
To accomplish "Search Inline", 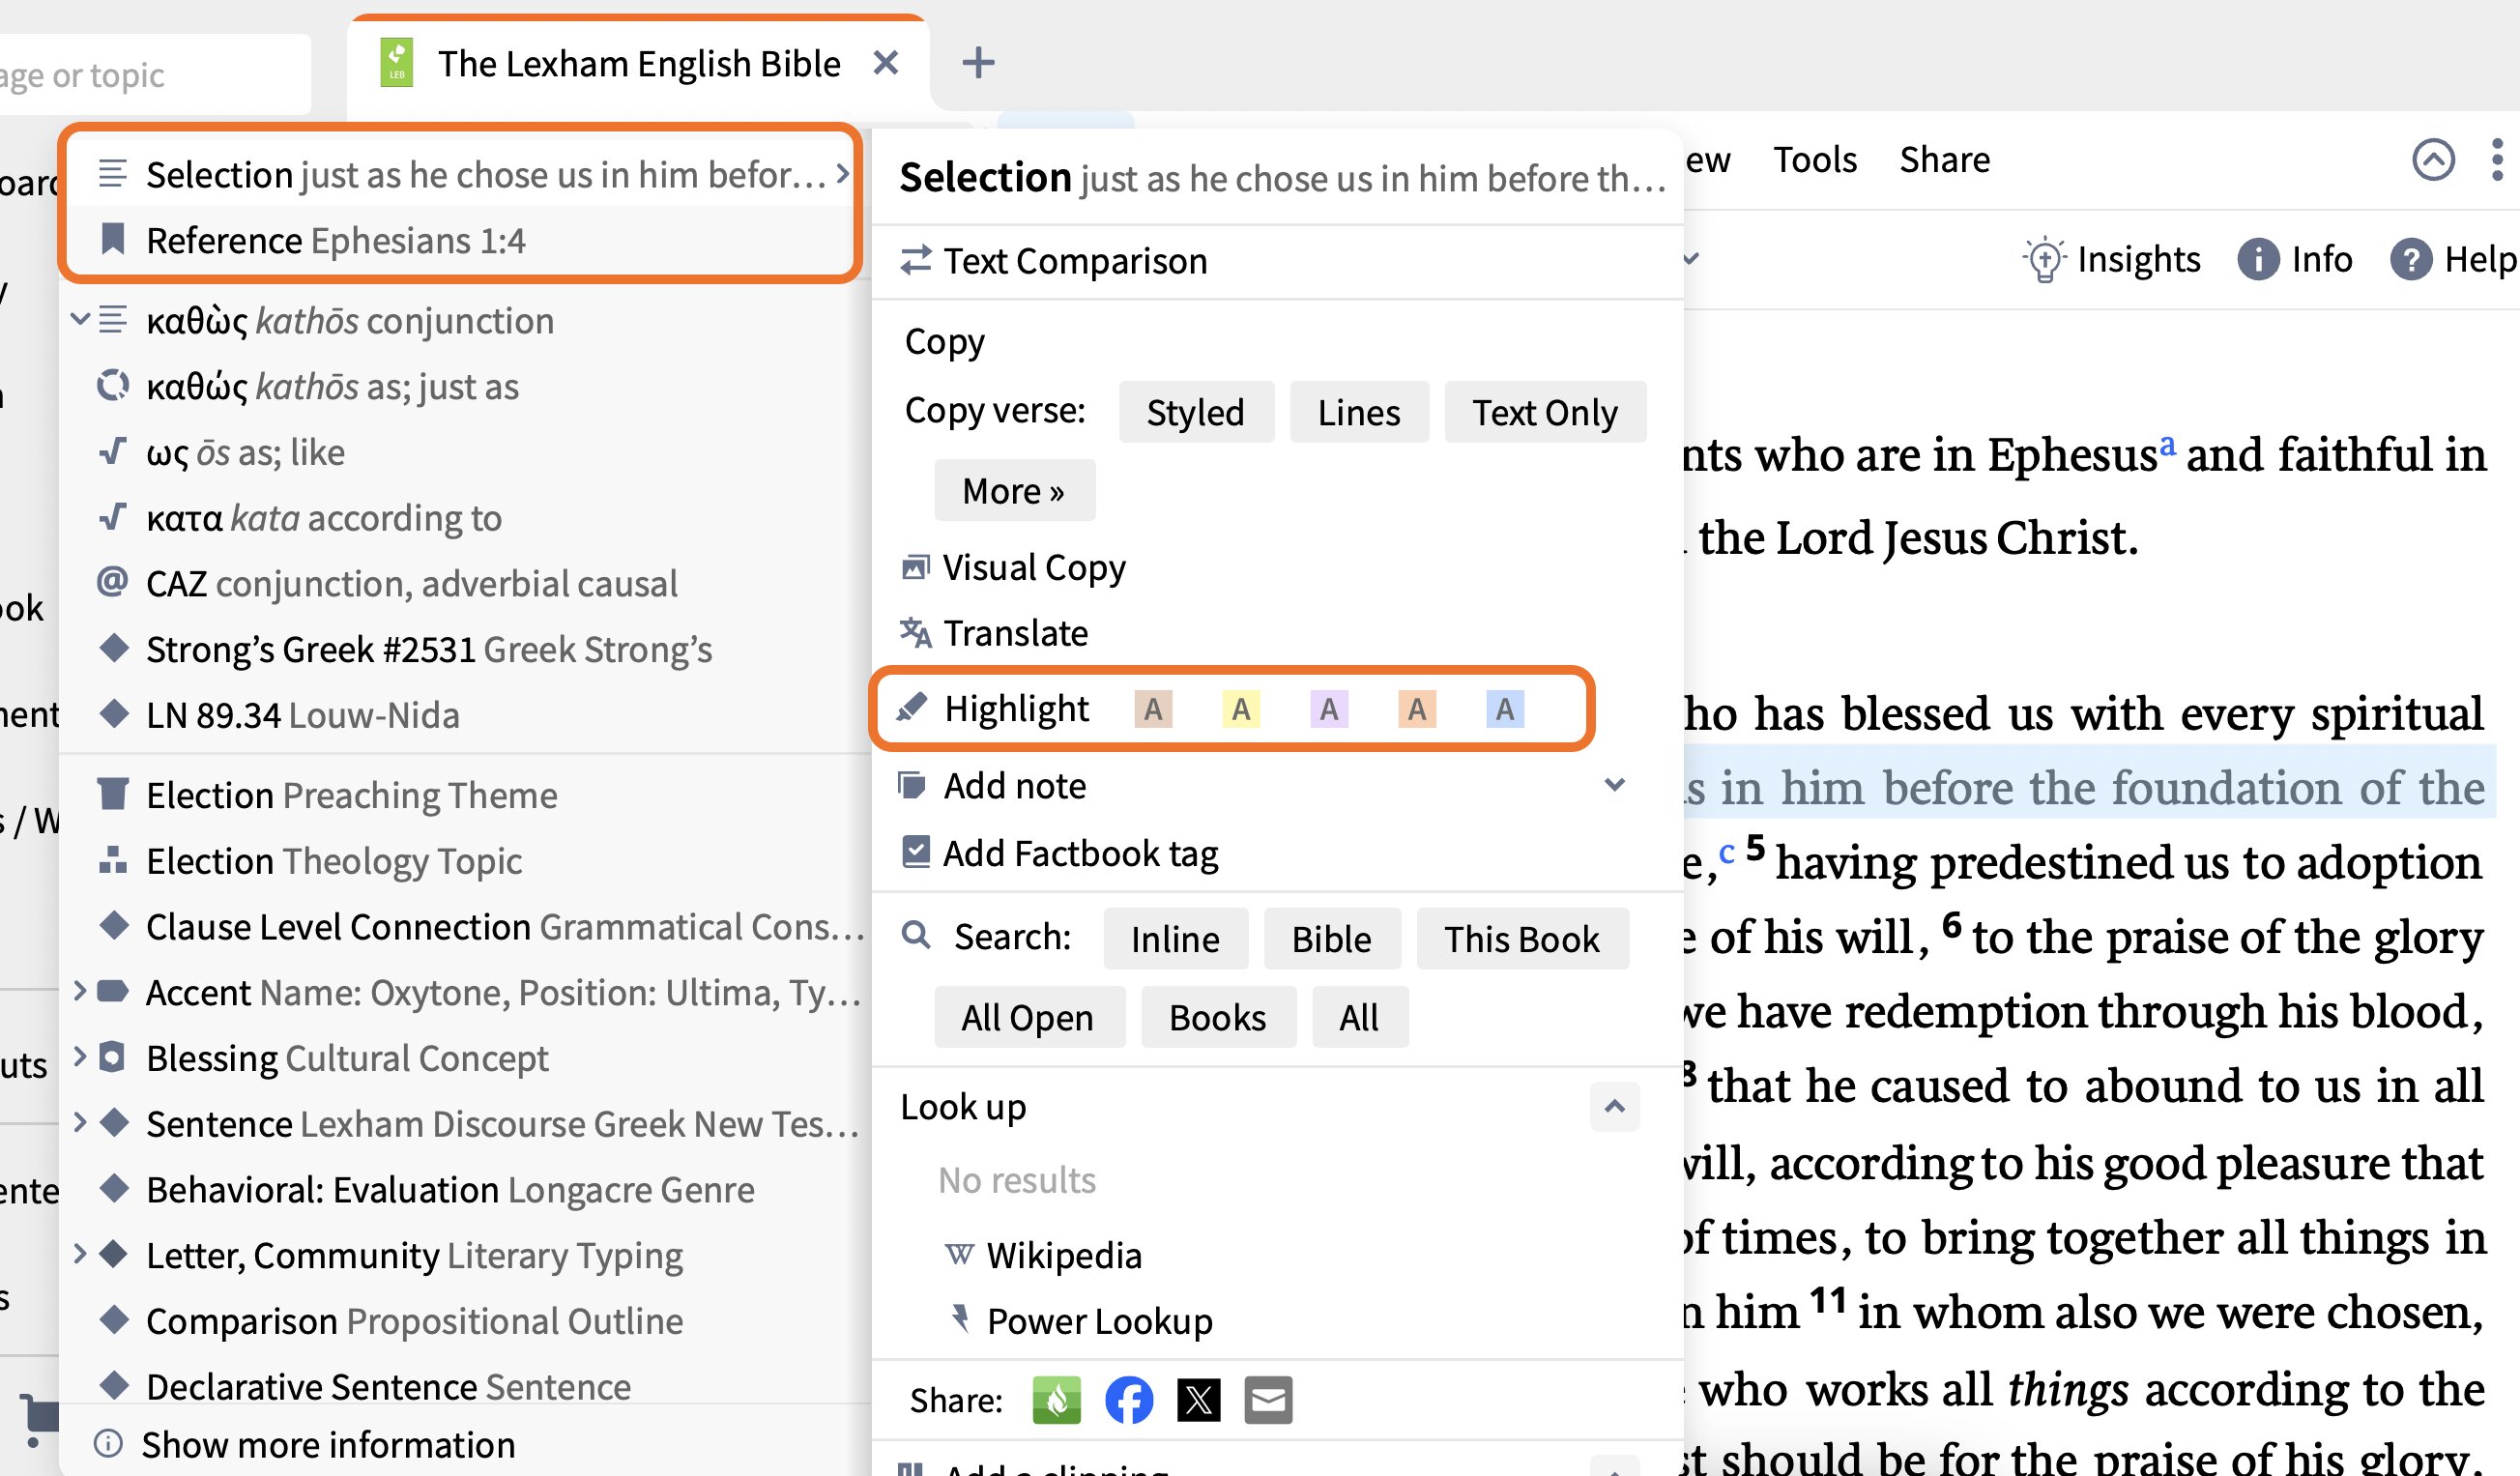I will click(x=1175, y=939).
